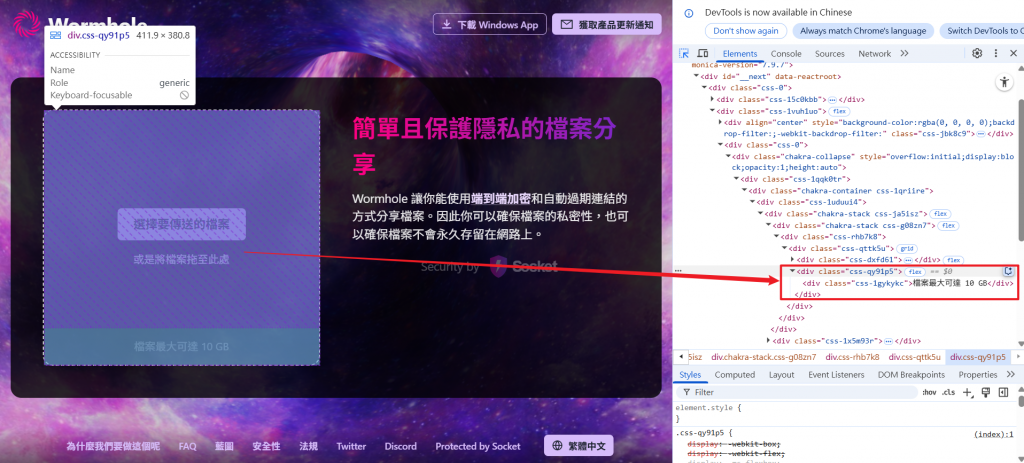
Task: Toggle the .cls element classes button
Action: [948, 392]
